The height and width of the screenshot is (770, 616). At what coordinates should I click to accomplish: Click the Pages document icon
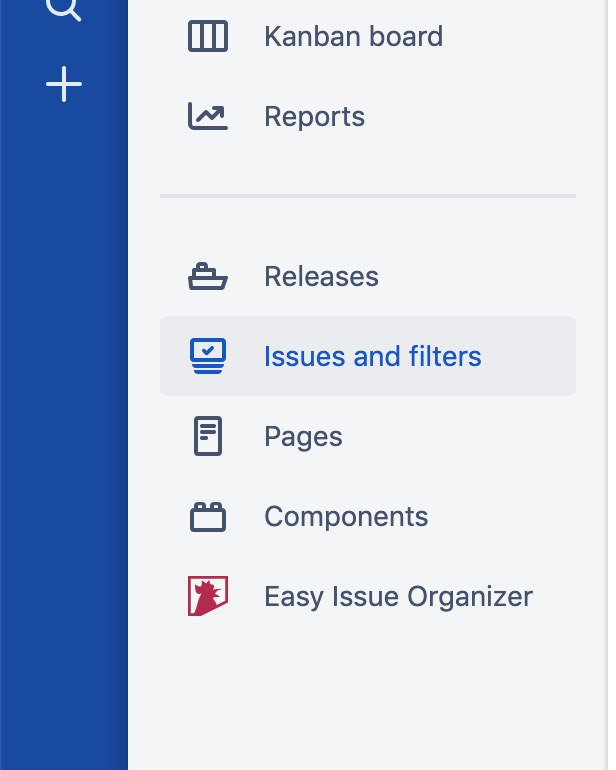point(208,436)
